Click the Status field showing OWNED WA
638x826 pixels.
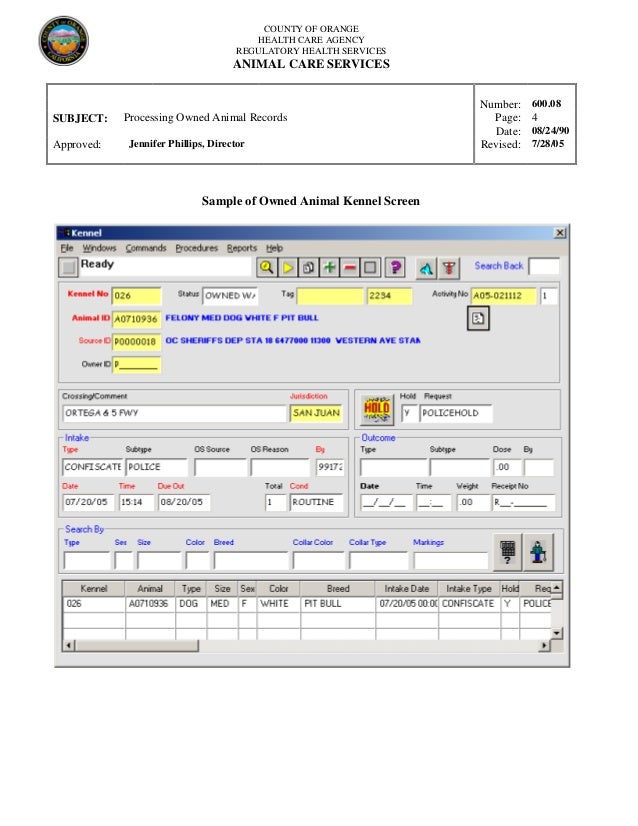[x=230, y=296]
